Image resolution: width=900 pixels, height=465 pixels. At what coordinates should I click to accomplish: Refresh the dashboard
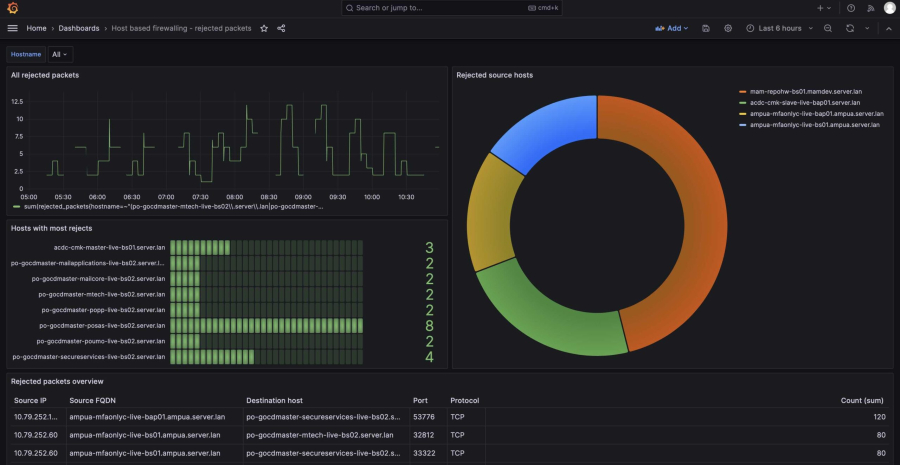pos(849,28)
